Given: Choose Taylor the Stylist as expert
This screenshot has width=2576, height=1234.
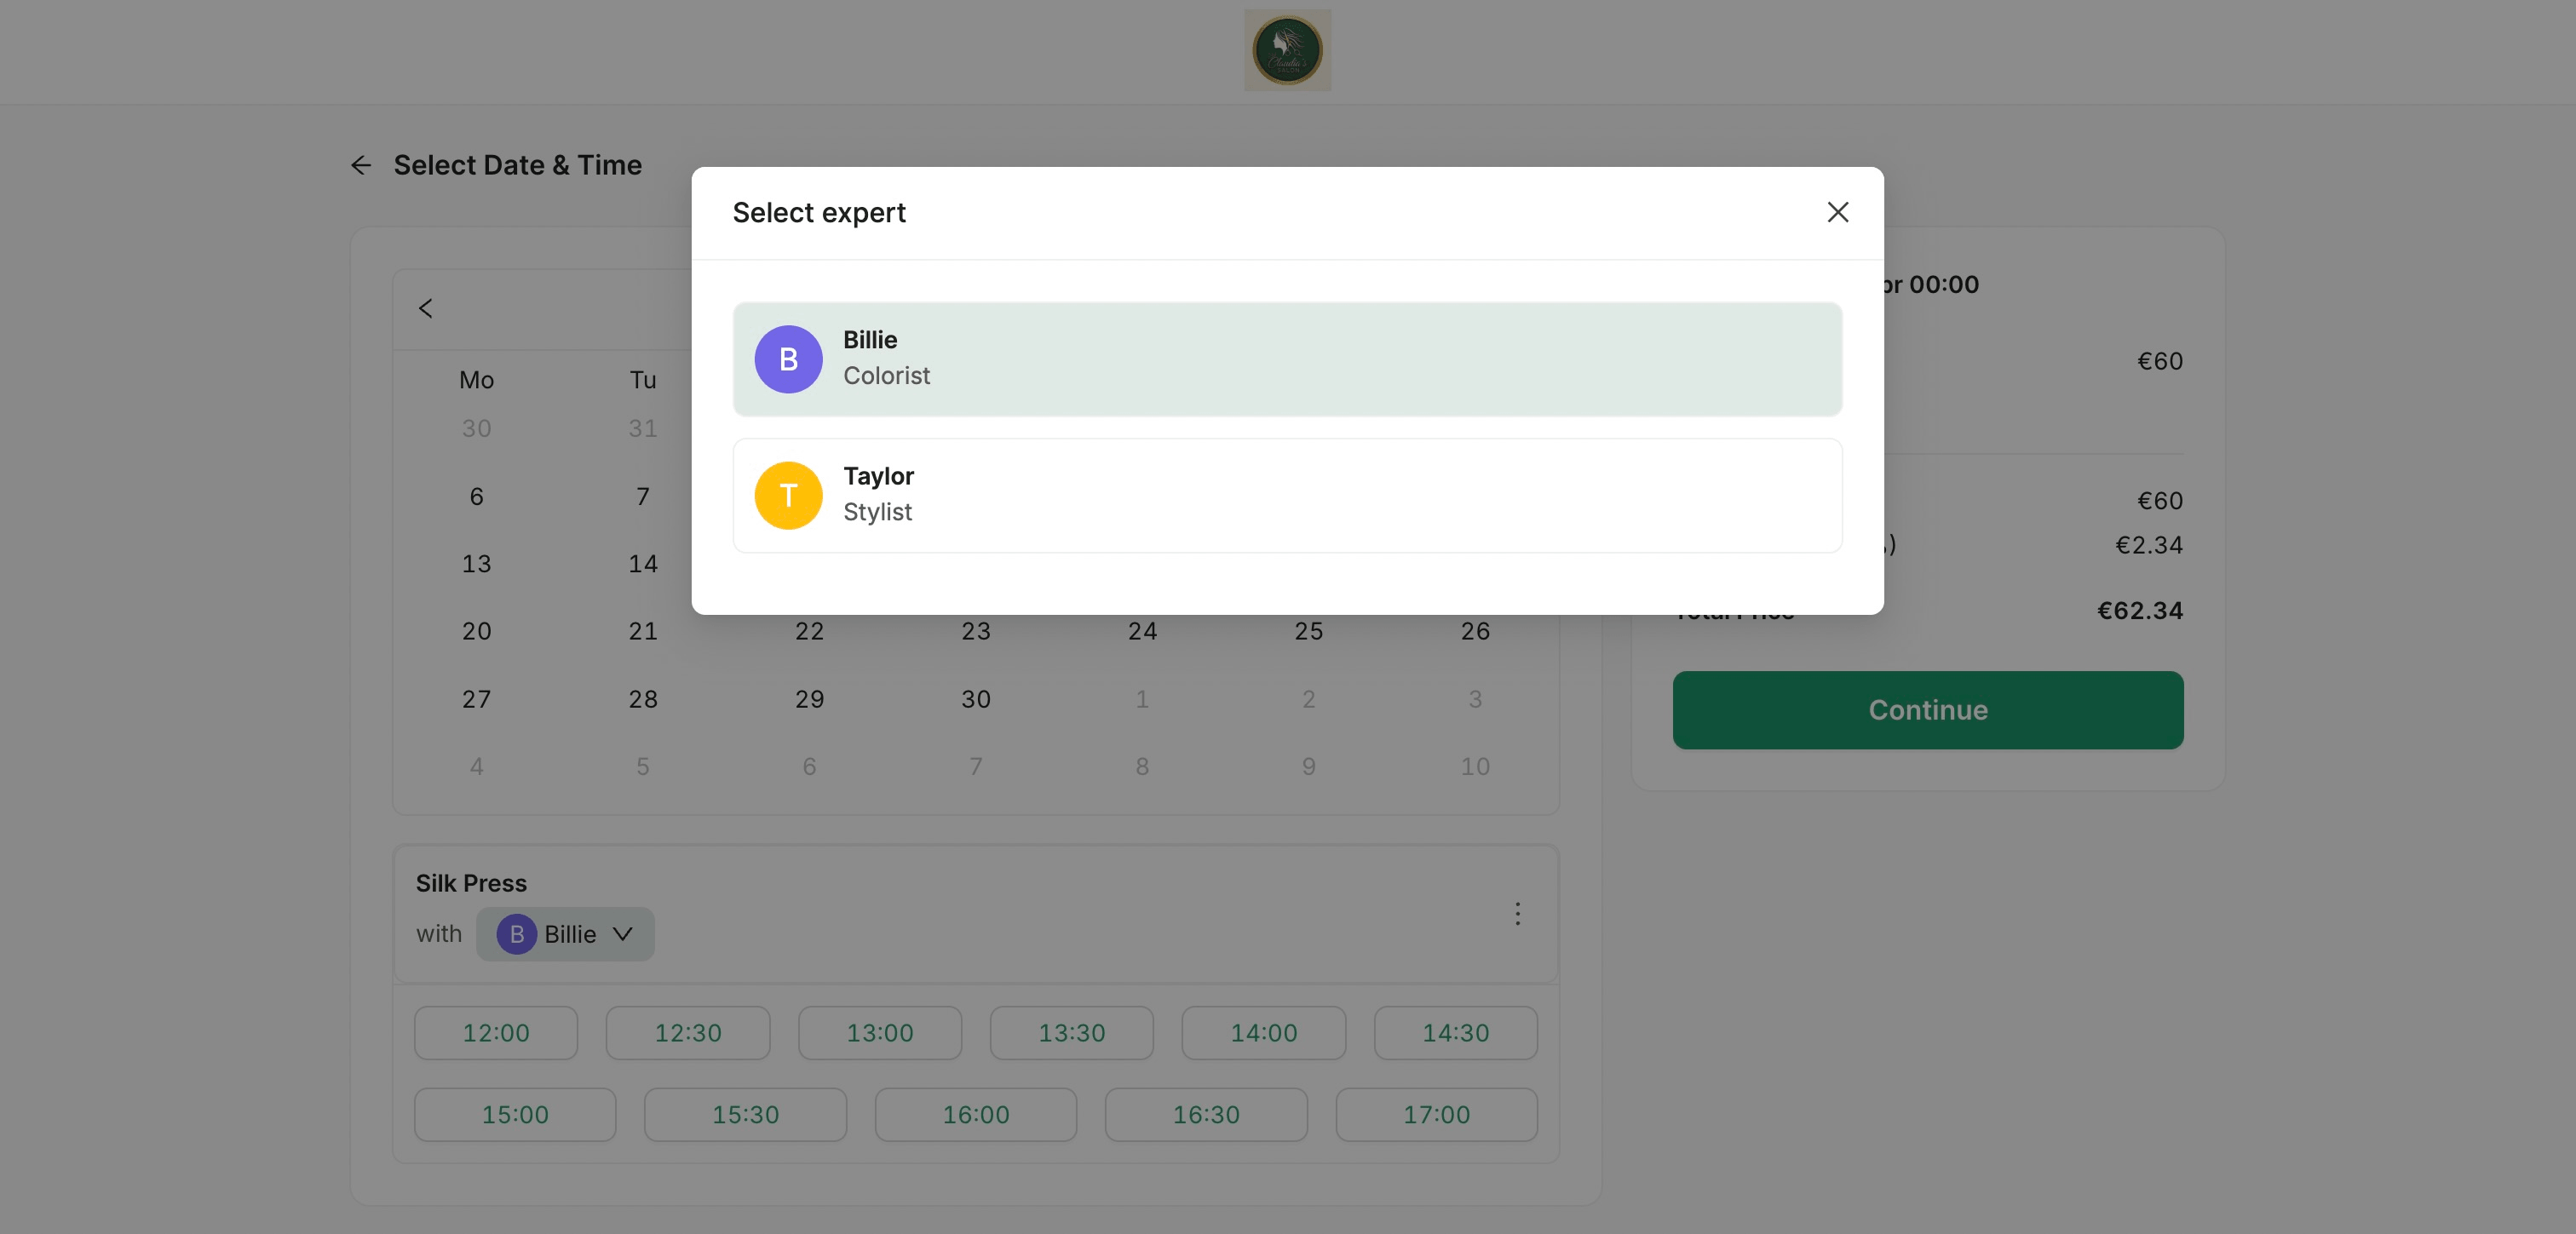Looking at the screenshot, I should click(1286, 495).
